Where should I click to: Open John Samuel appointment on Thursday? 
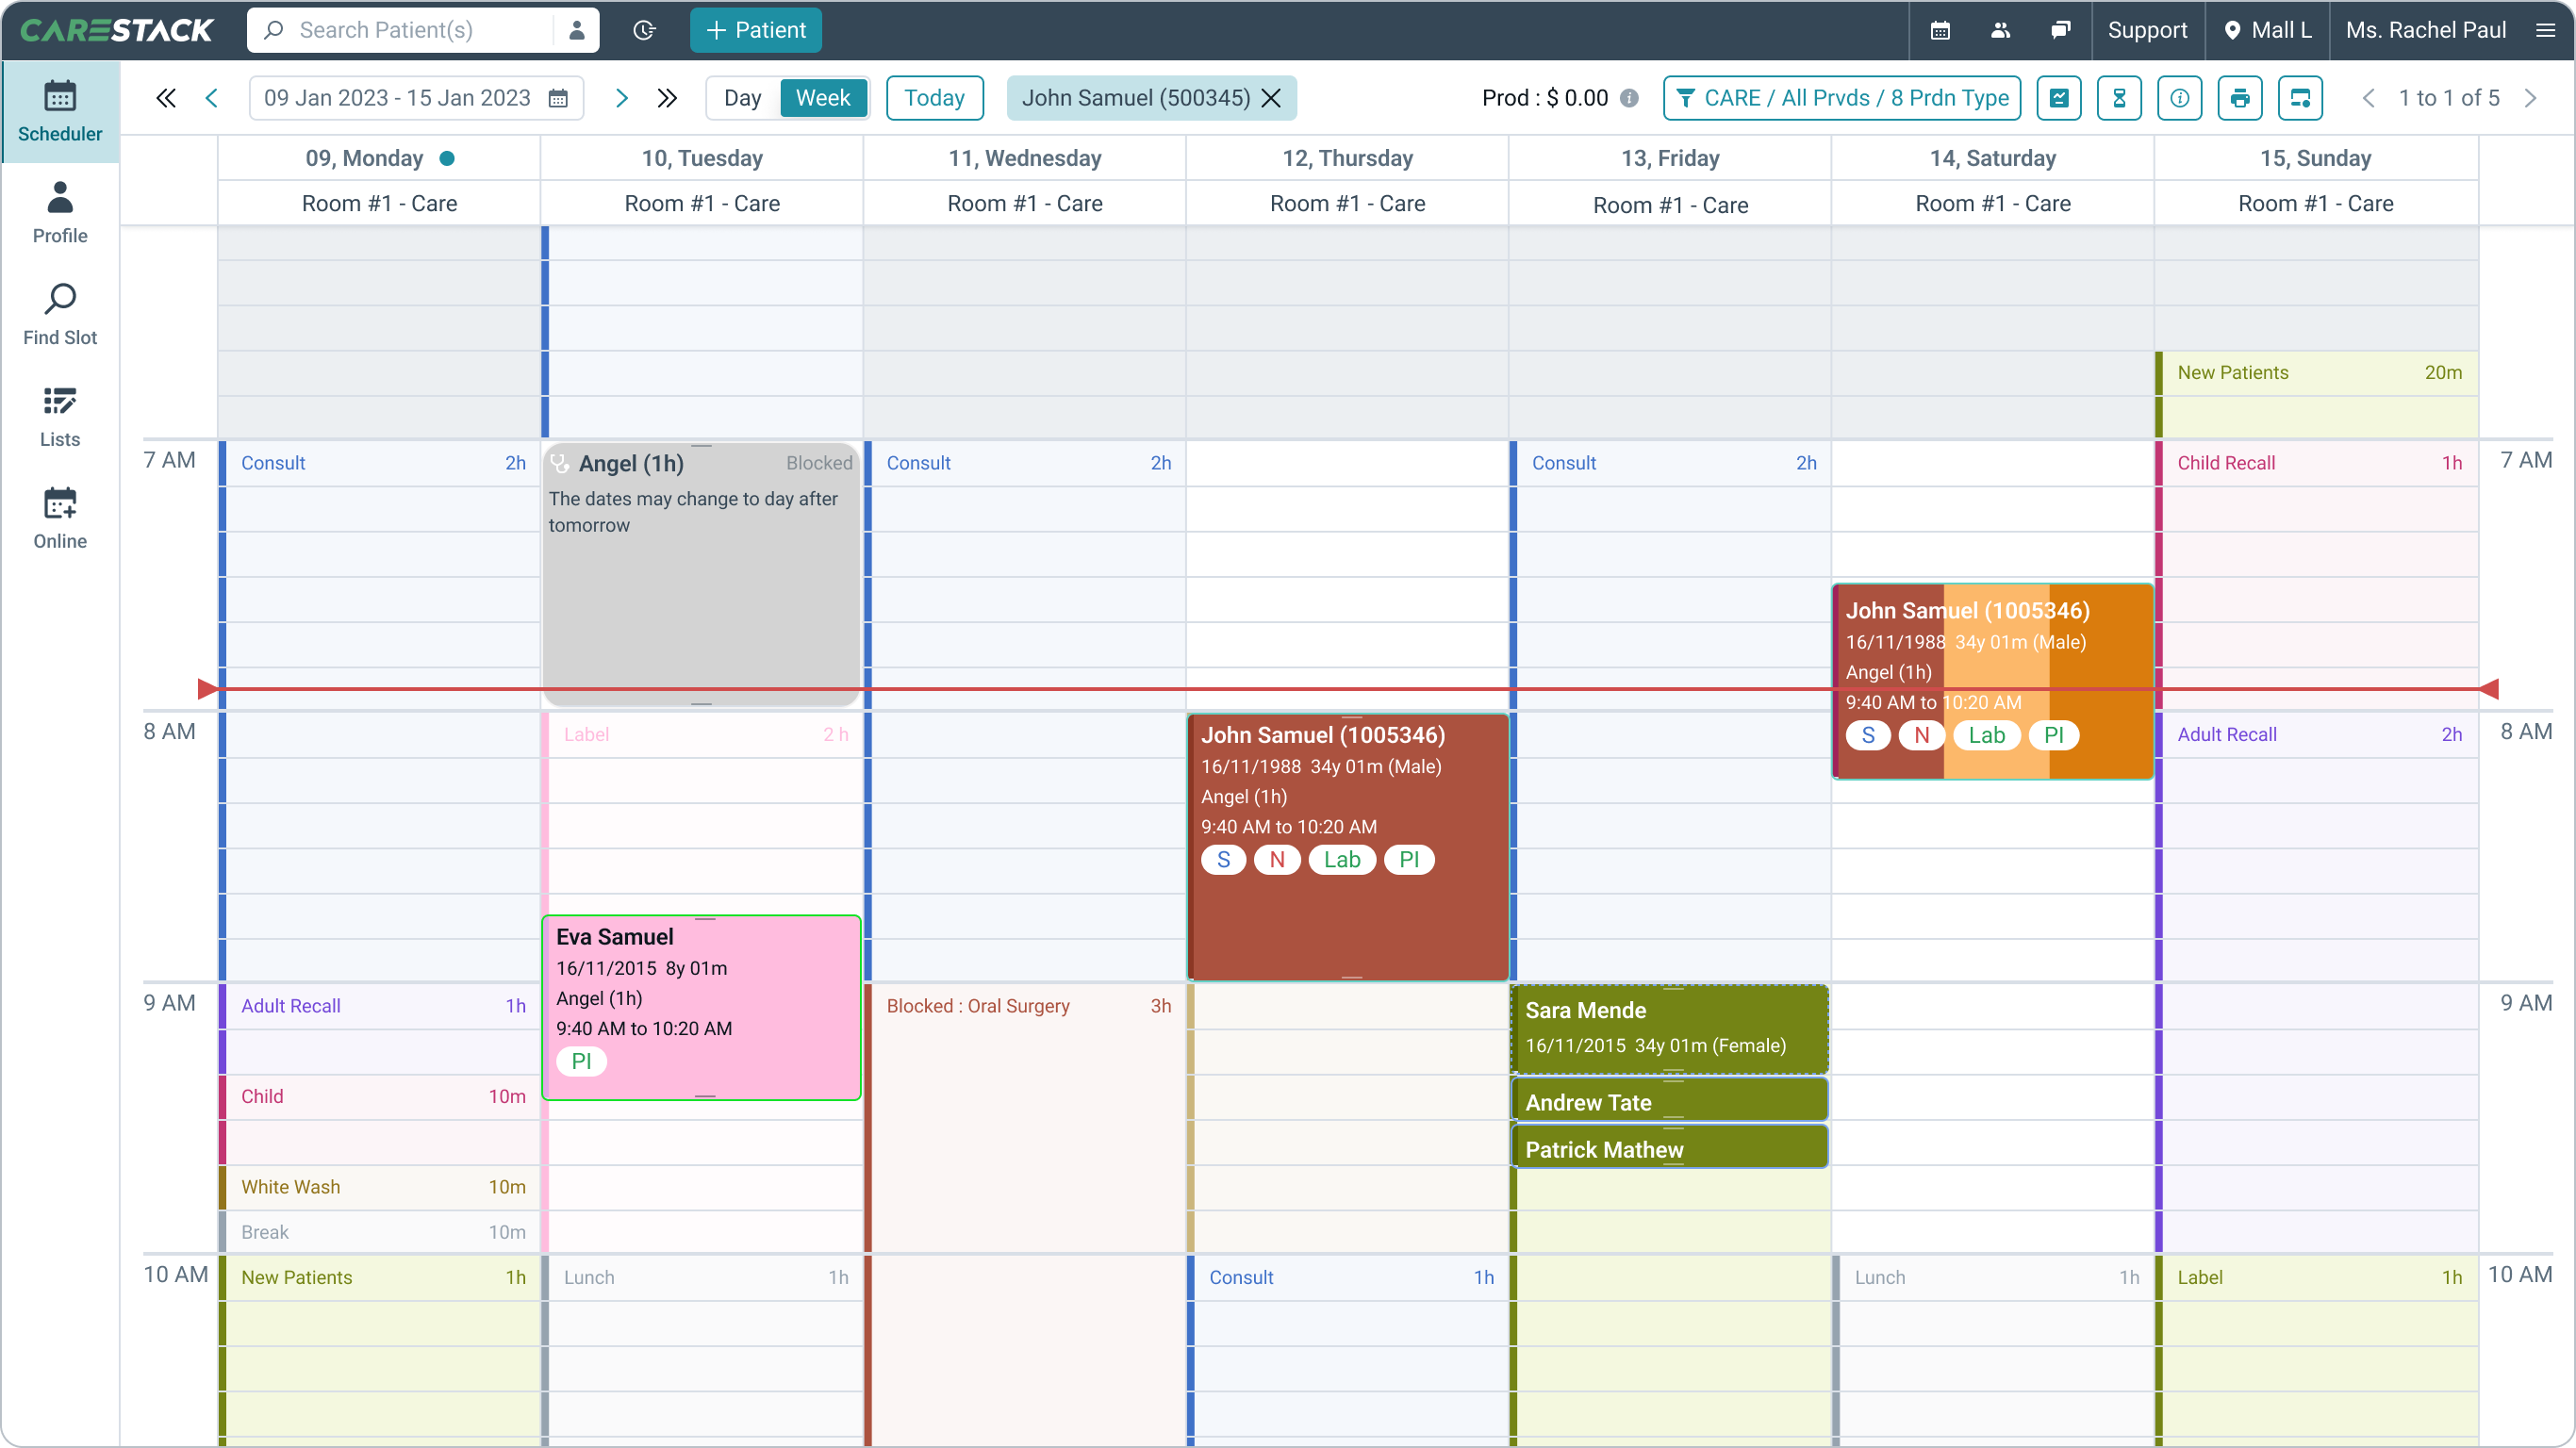(x=1348, y=846)
